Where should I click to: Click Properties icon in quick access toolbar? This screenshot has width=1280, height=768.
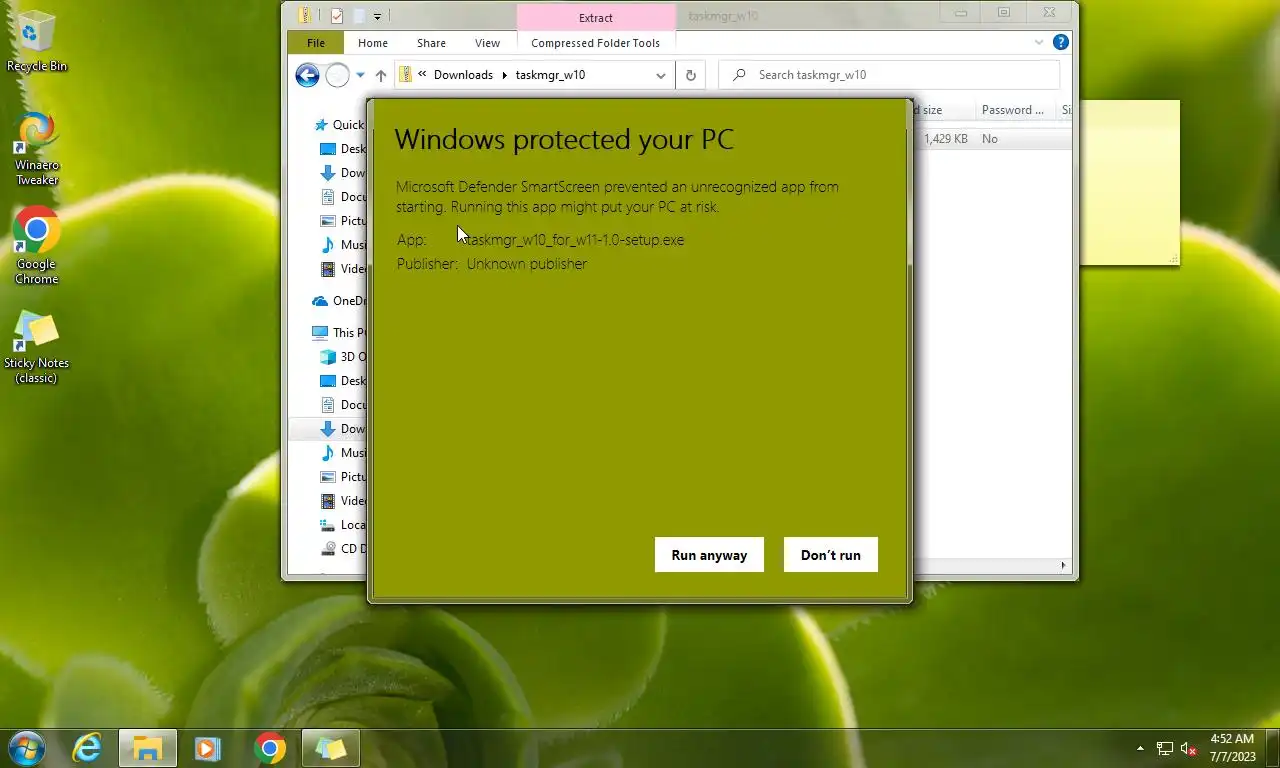point(337,15)
